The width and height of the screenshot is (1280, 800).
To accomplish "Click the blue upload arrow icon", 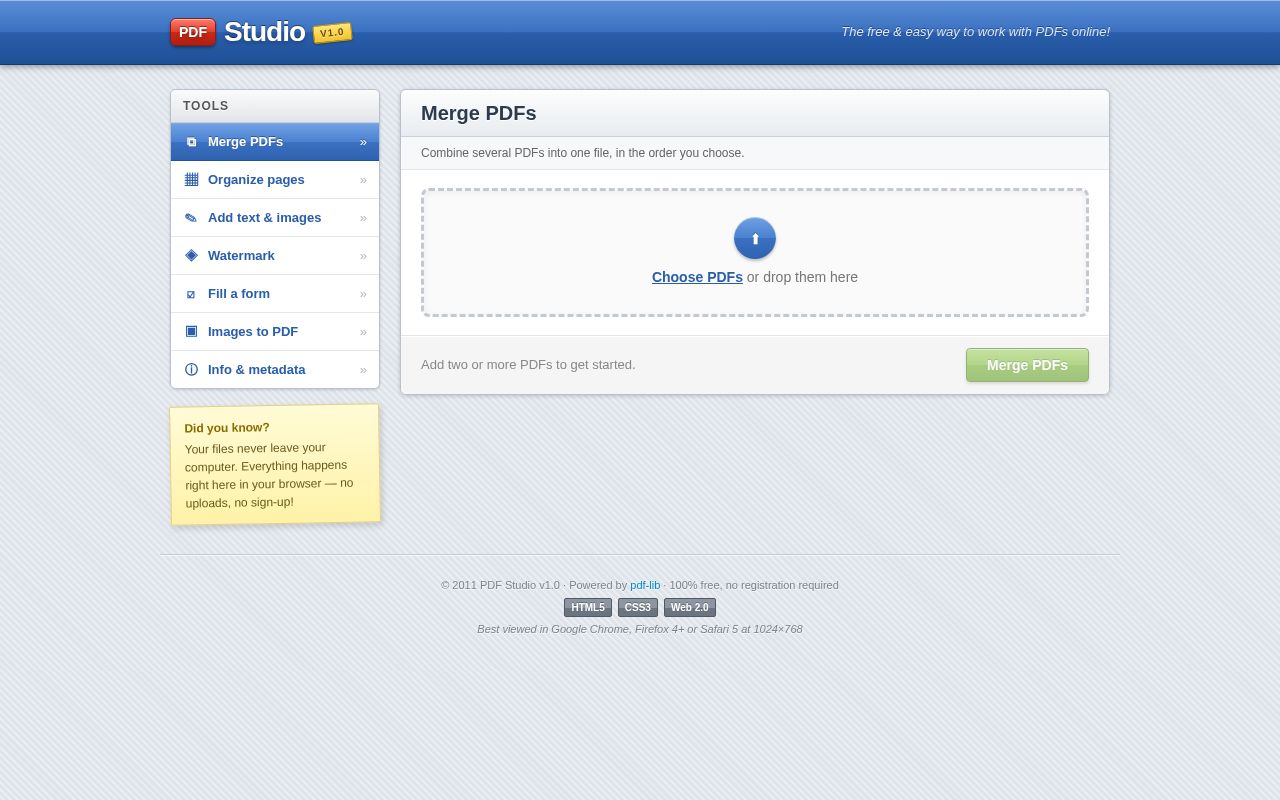I will click(x=755, y=238).
